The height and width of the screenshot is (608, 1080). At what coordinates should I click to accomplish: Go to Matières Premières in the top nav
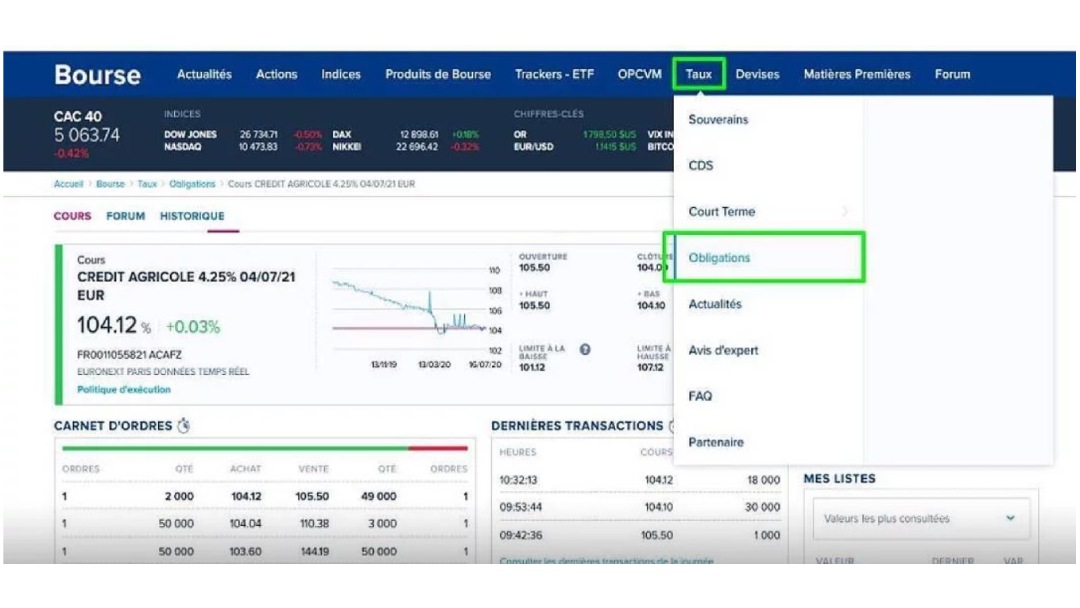[x=857, y=75]
